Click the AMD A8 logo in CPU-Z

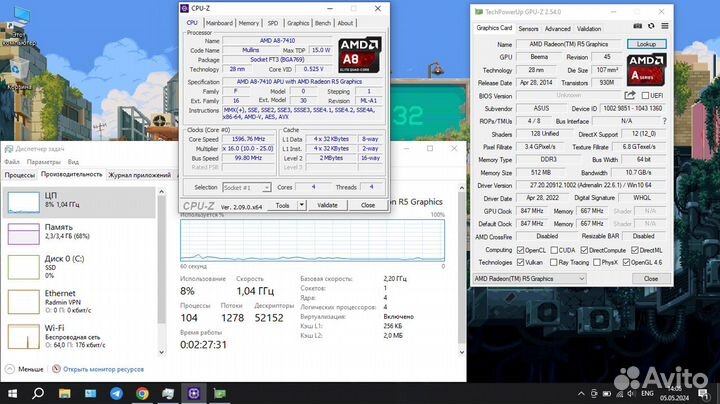pos(360,55)
